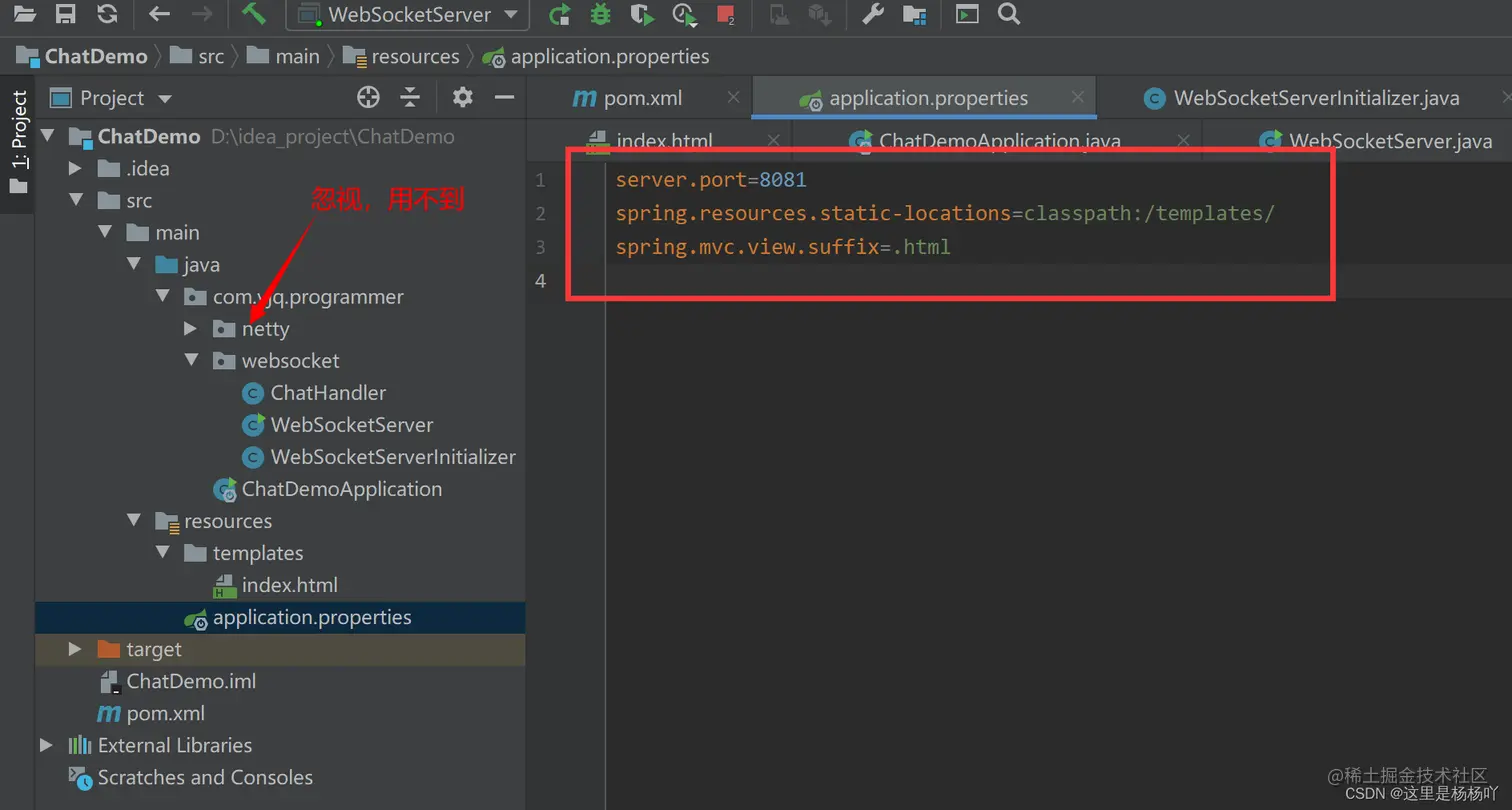
Task: Click the Collapse All icon in Project panel
Action: 410,97
